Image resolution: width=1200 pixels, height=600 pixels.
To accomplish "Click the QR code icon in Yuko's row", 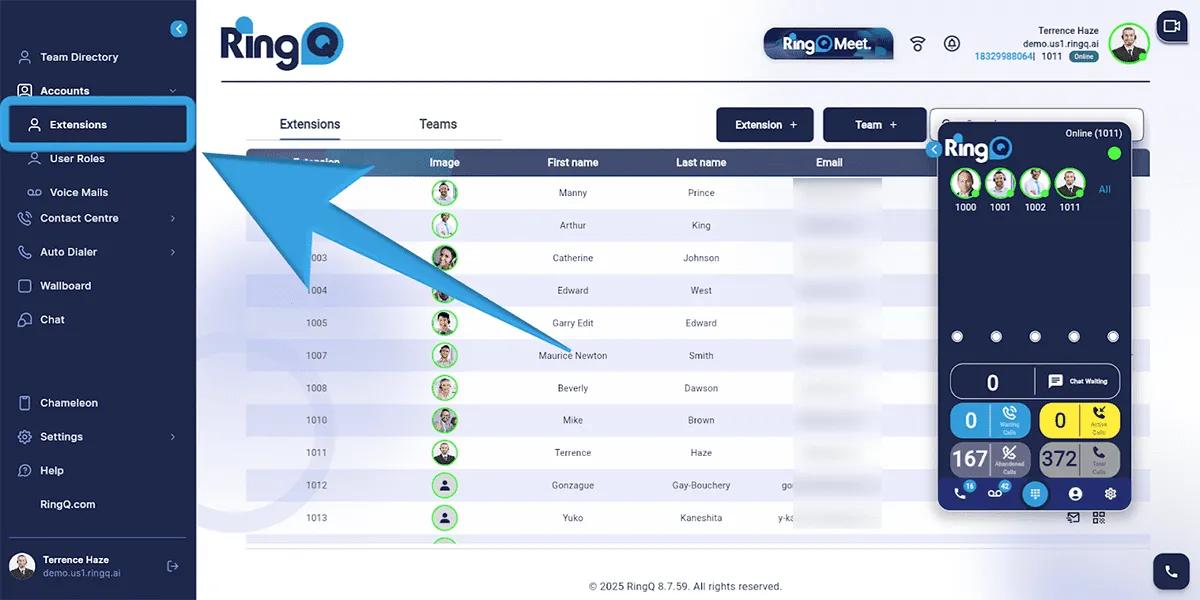I will pyautogui.click(x=1099, y=518).
